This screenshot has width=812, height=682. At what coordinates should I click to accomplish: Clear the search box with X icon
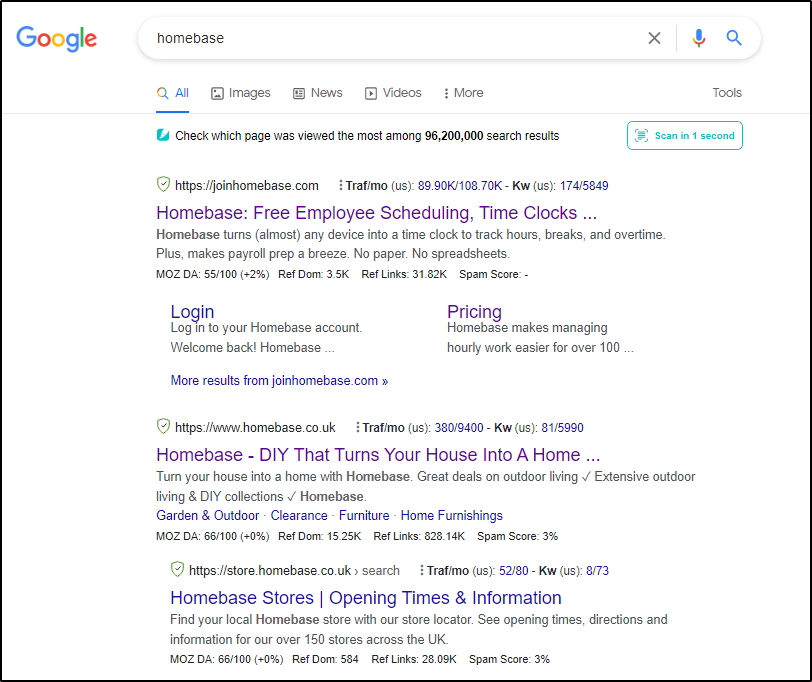click(x=654, y=38)
